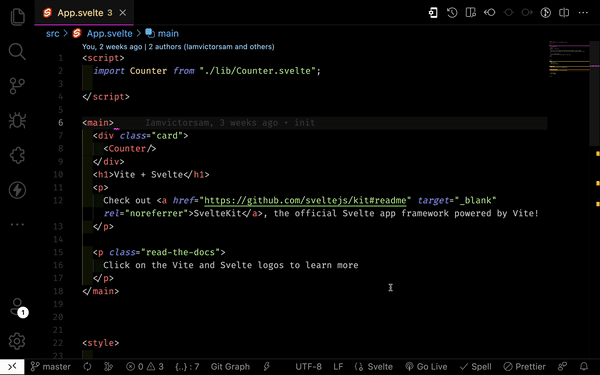Open problems: 0 errors 3 warnings
This screenshot has height=375, width=600.
(x=145, y=367)
